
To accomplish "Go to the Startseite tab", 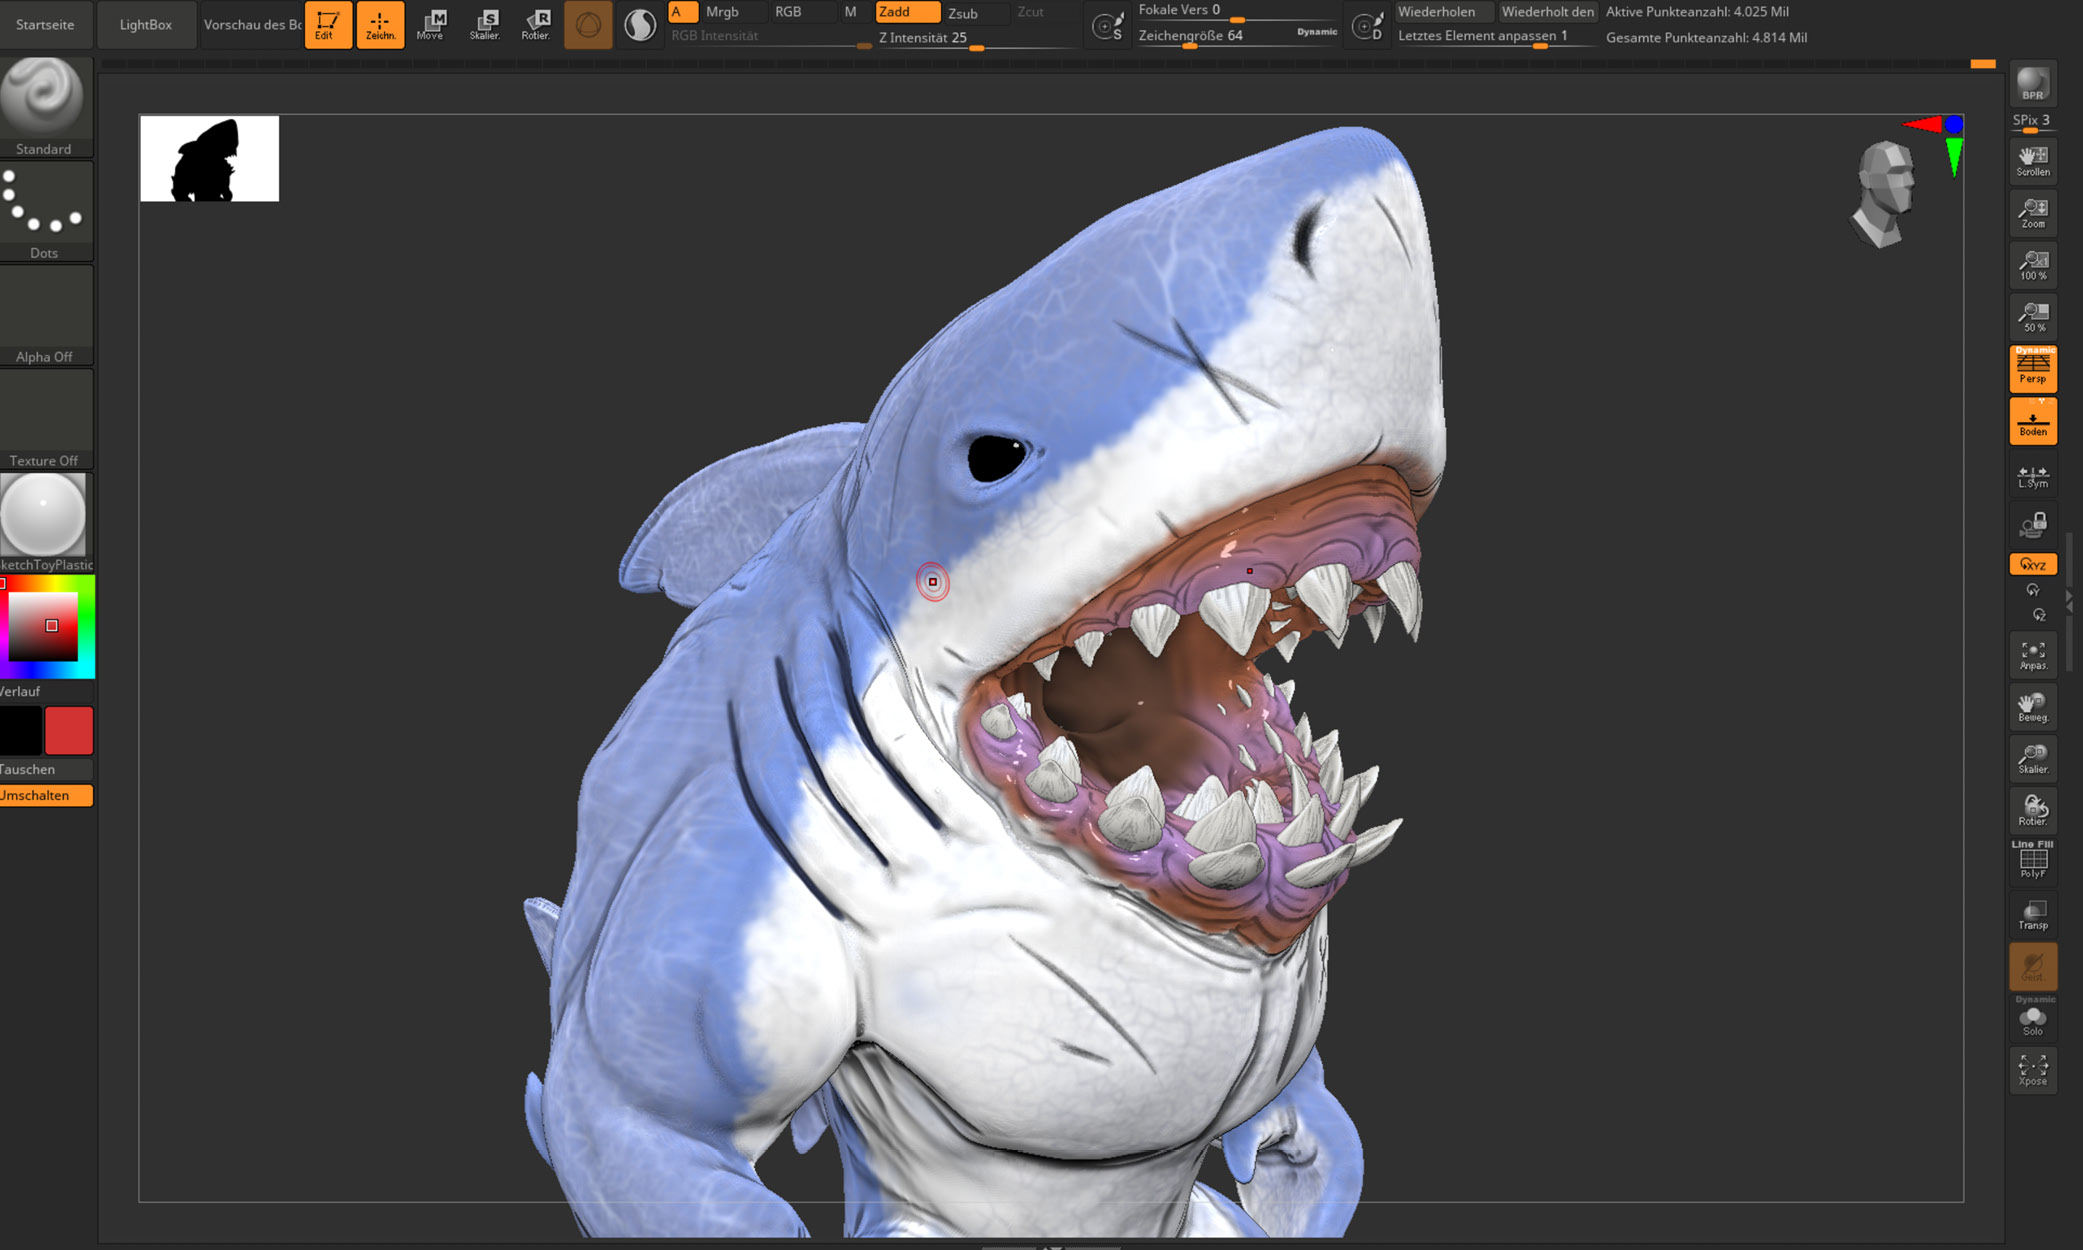I will [x=45, y=24].
